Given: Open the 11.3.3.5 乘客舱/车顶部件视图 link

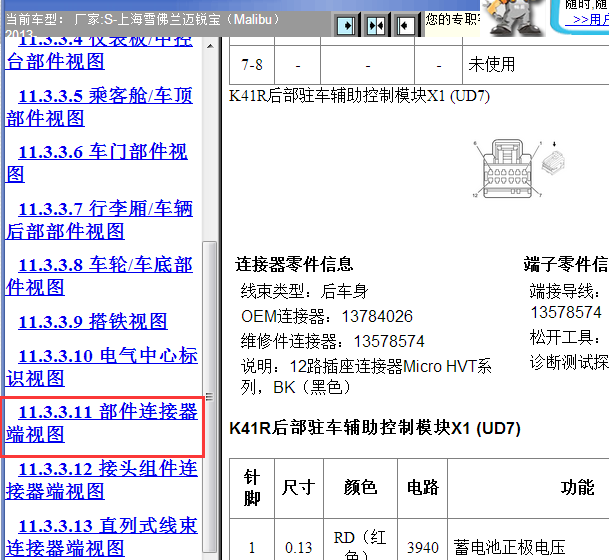Looking at the screenshot, I should pos(99,107).
